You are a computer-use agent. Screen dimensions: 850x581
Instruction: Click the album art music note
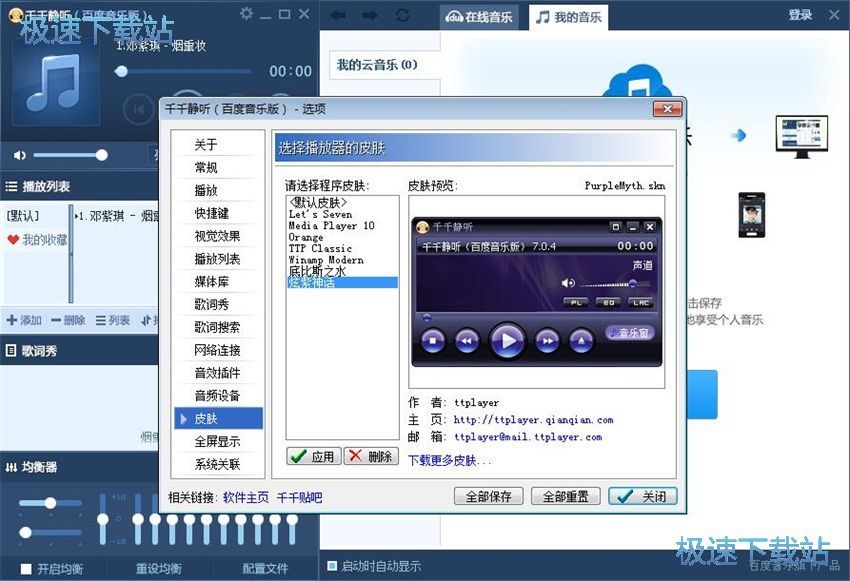[56, 80]
